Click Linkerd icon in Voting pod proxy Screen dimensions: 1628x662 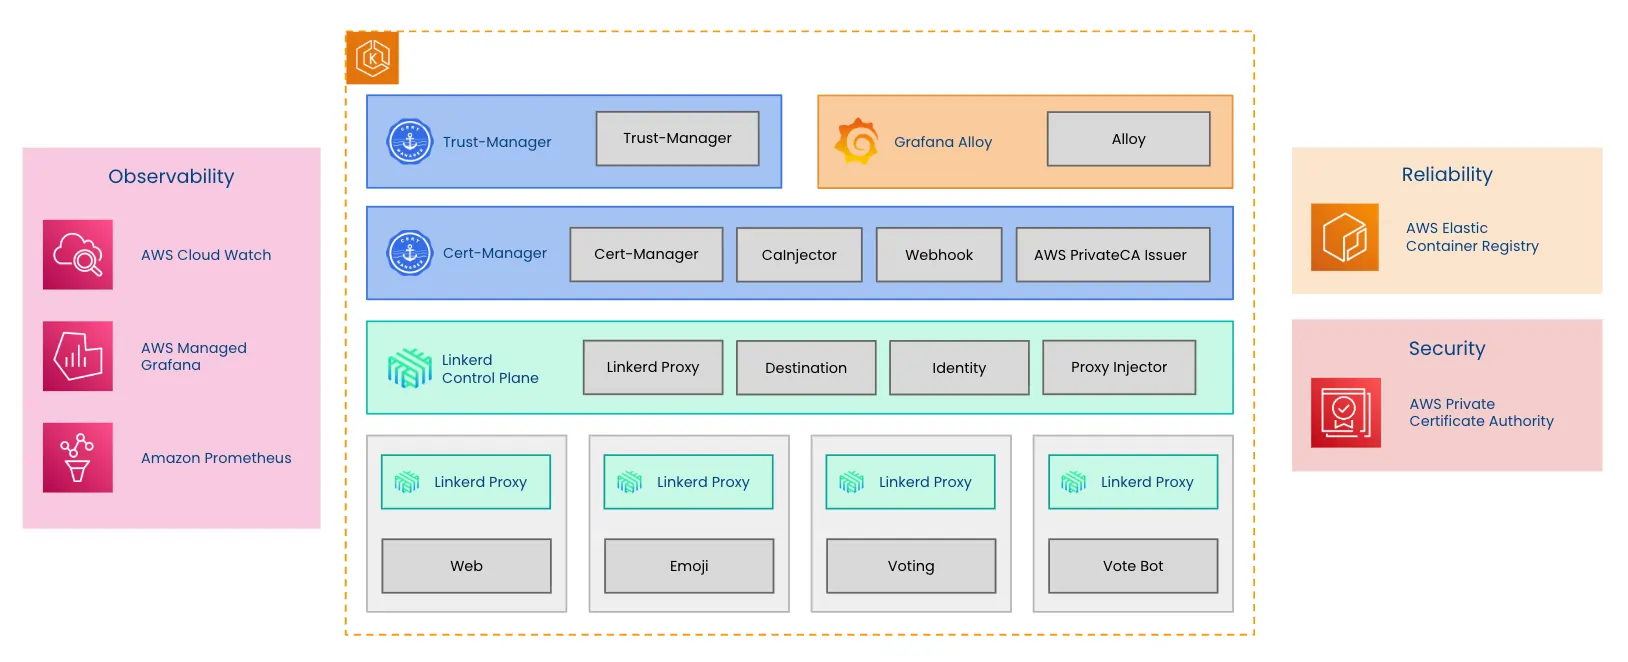coord(851,483)
